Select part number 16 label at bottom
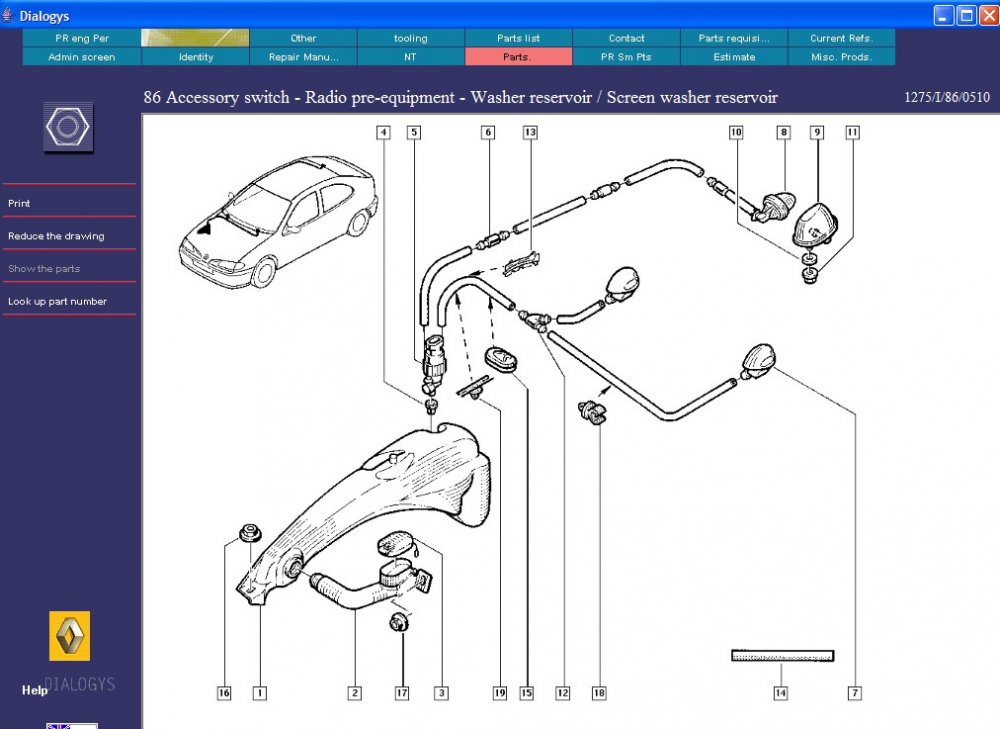Image resolution: width=1000 pixels, height=729 pixels. (x=224, y=693)
